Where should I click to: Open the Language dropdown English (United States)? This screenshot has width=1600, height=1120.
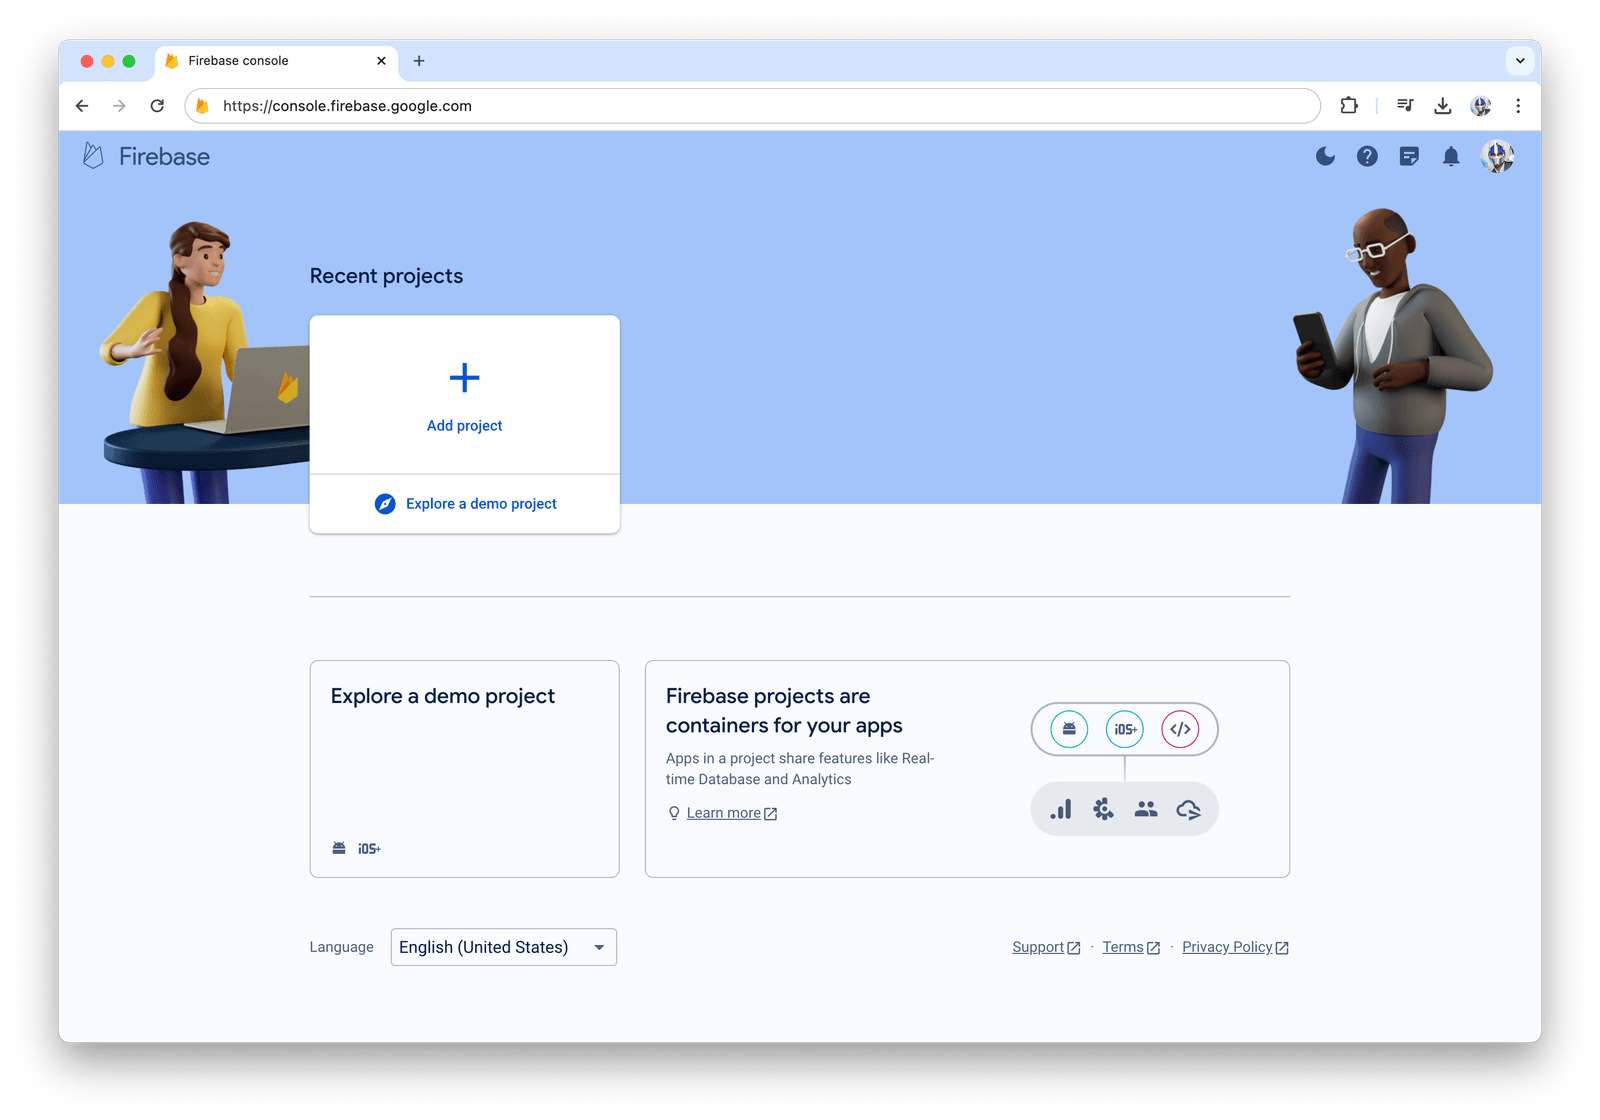503,947
